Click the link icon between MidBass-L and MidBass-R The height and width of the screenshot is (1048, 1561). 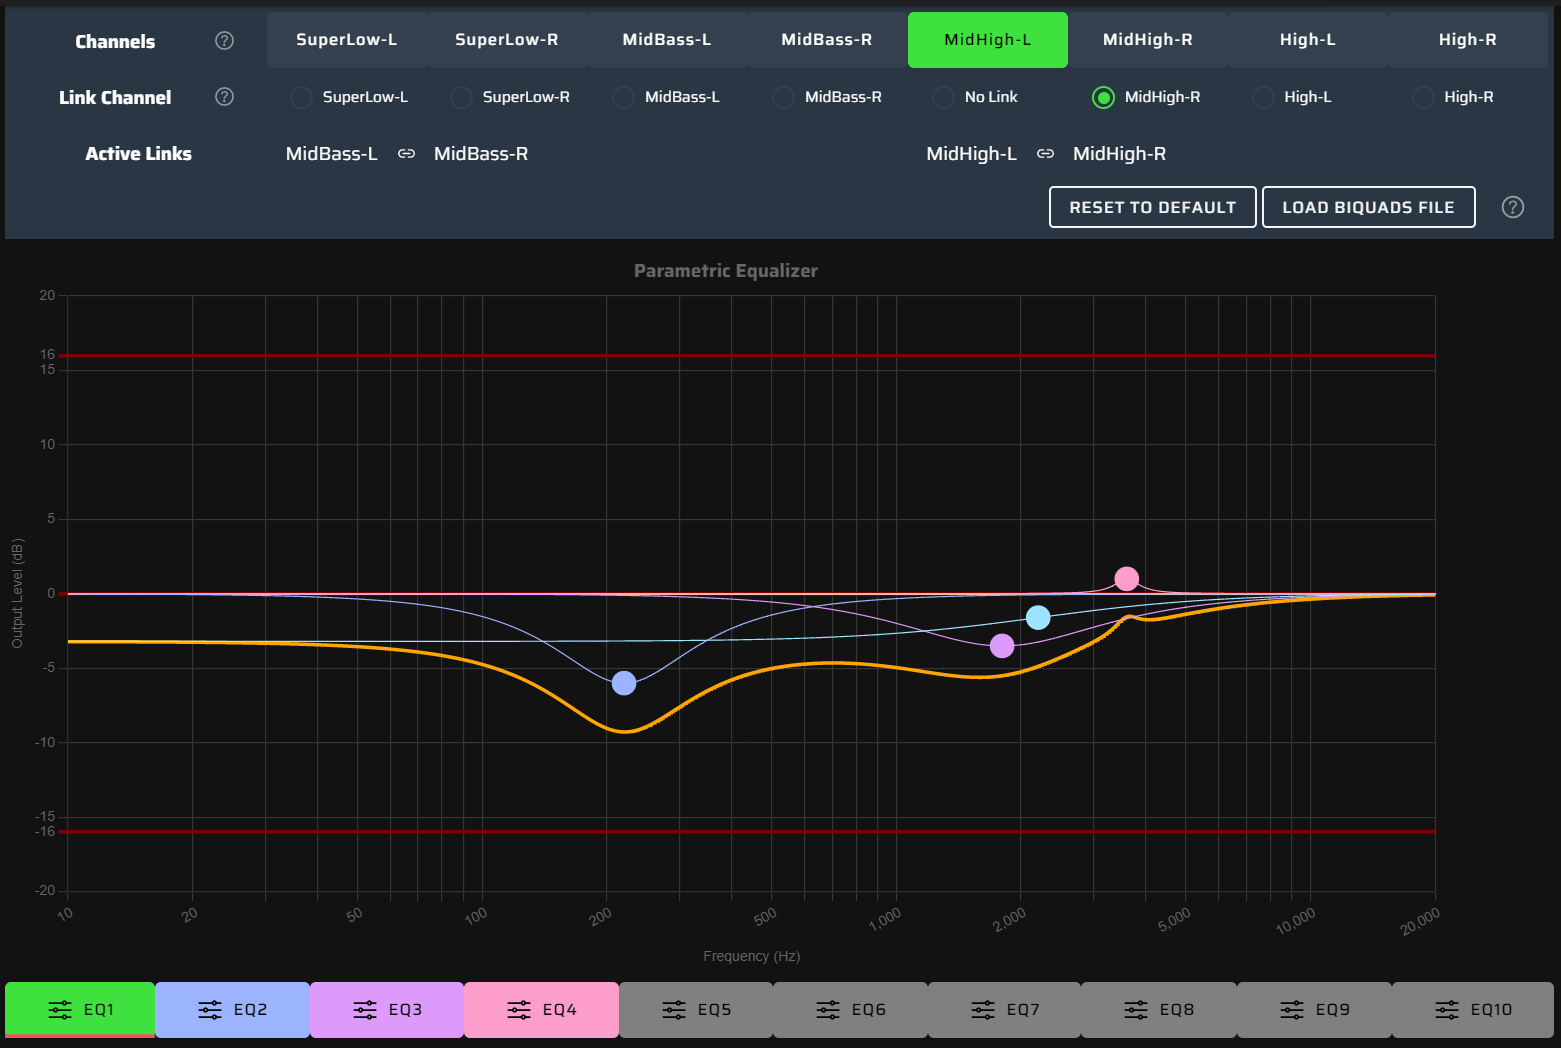pyautogui.click(x=406, y=154)
